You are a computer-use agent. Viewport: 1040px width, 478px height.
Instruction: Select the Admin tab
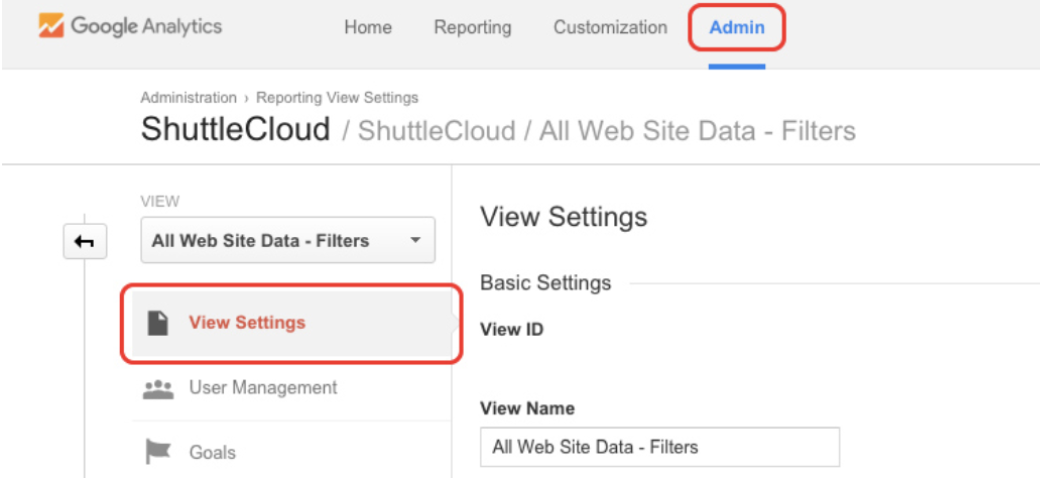click(x=737, y=27)
